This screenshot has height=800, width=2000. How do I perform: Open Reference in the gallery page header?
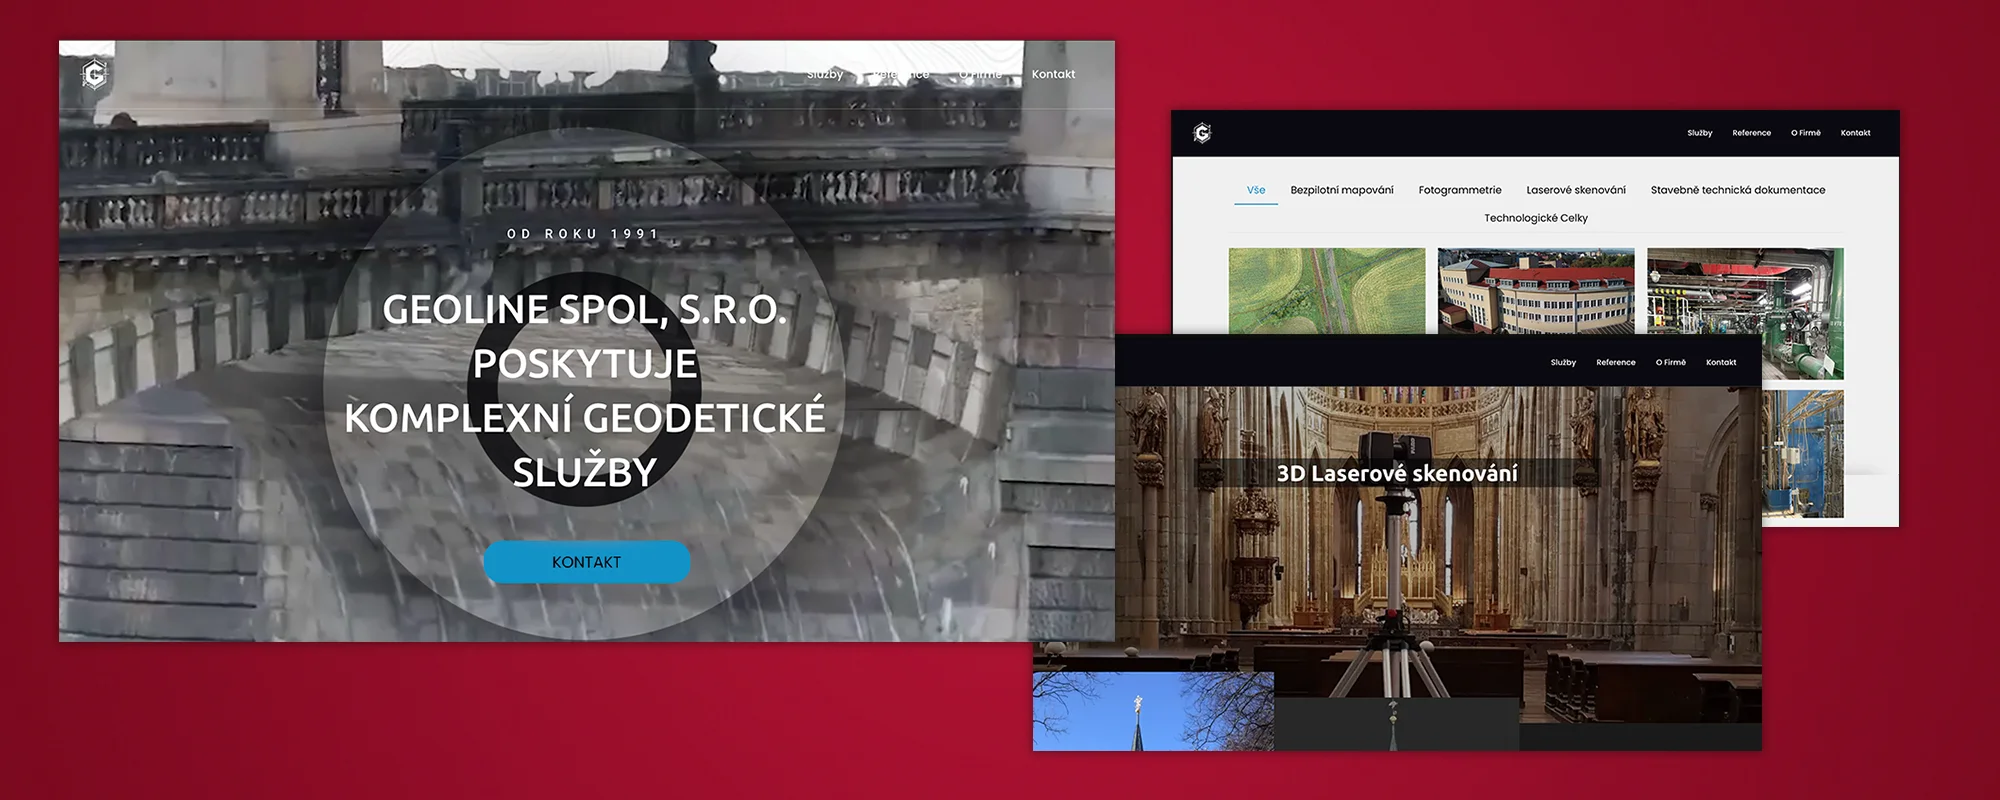tap(1752, 133)
